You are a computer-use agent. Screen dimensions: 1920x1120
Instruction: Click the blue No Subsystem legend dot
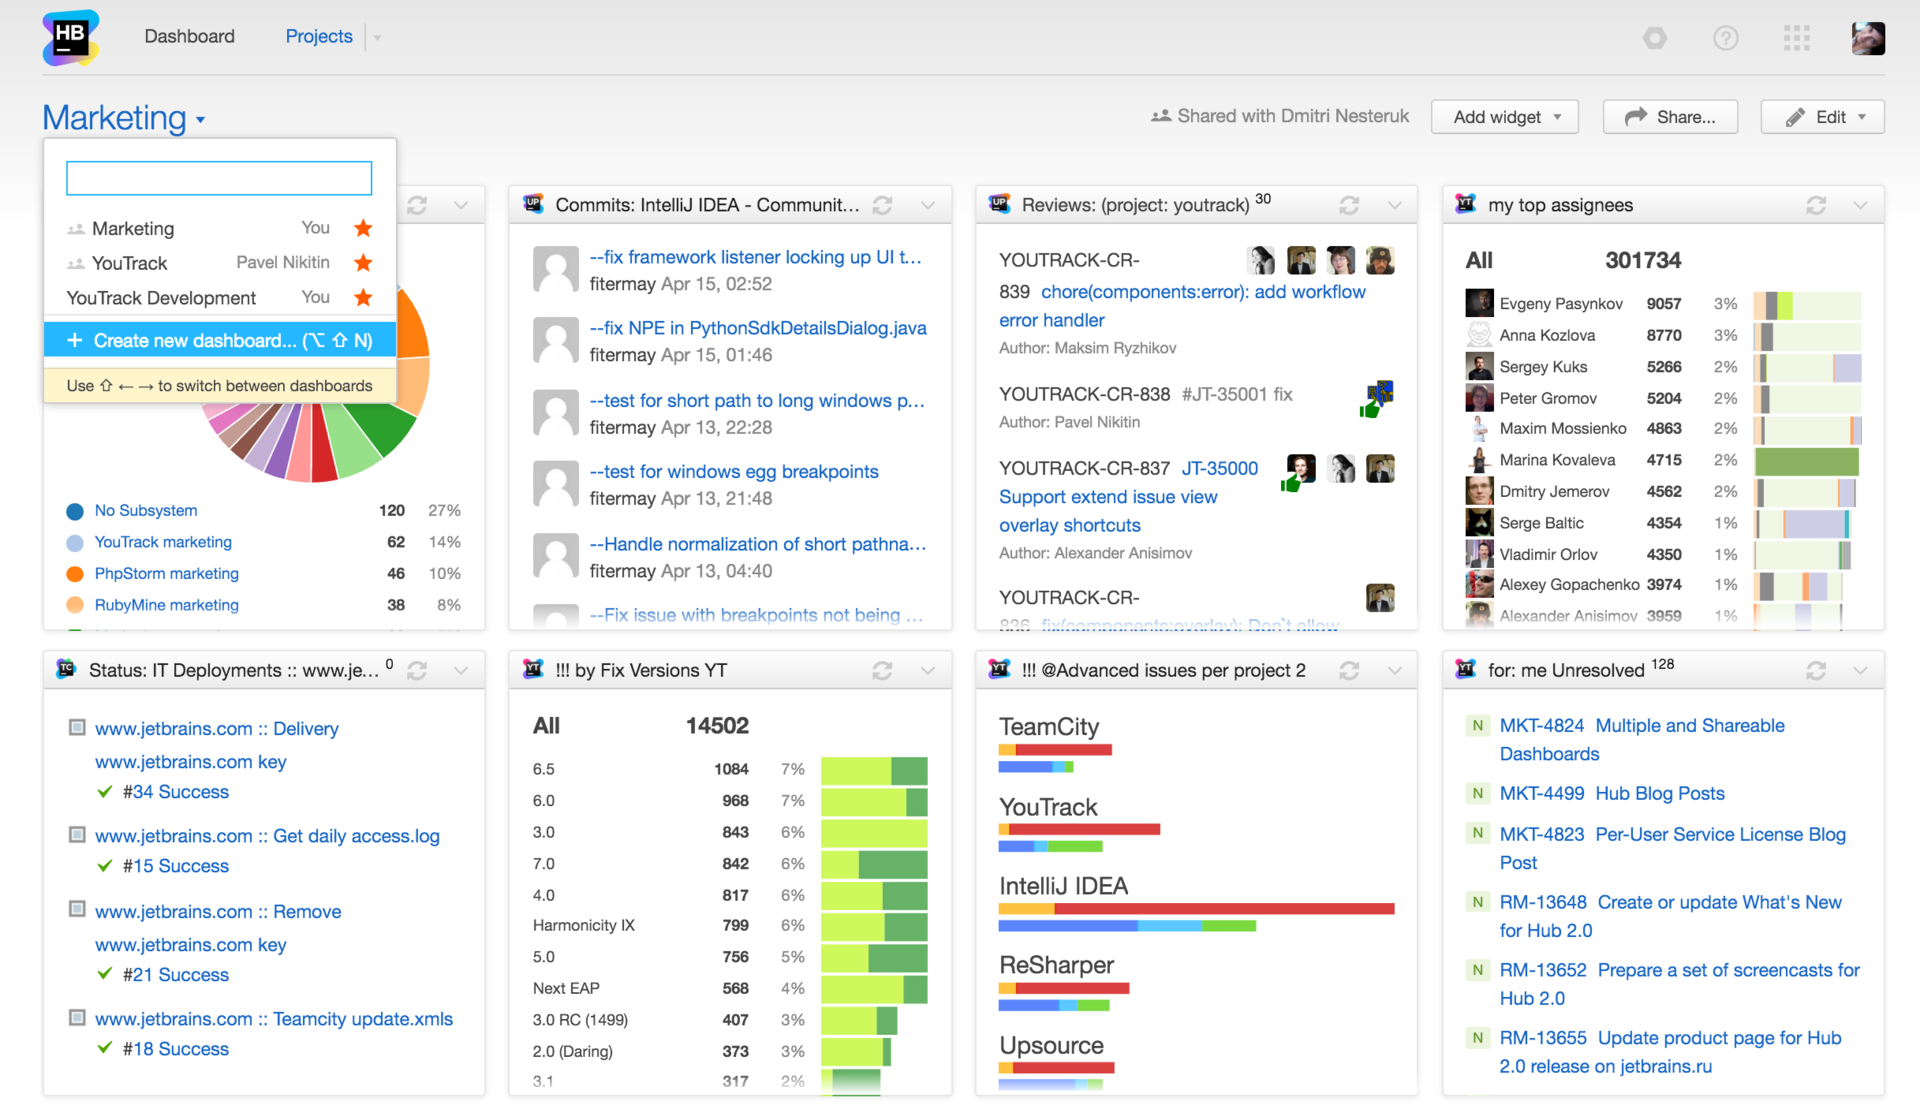coord(75,511)
